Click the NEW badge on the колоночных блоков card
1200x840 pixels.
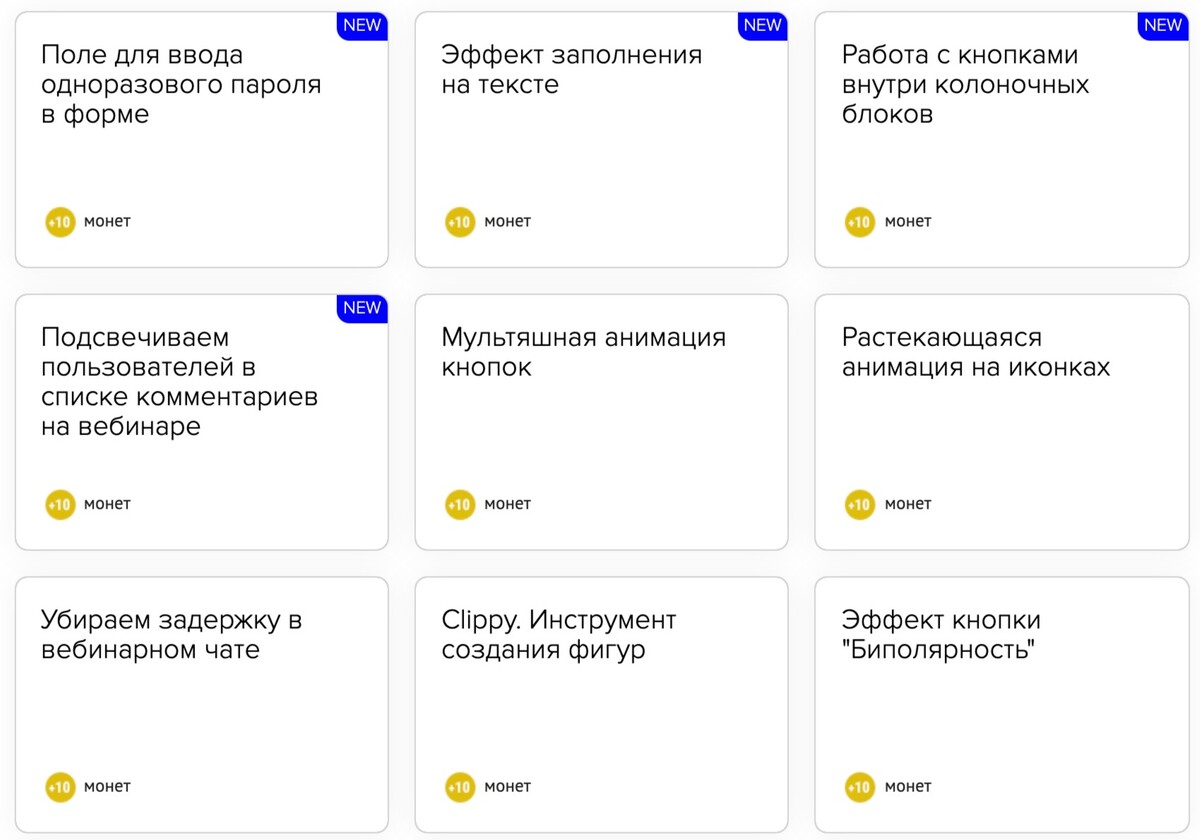pos(1162,26)
